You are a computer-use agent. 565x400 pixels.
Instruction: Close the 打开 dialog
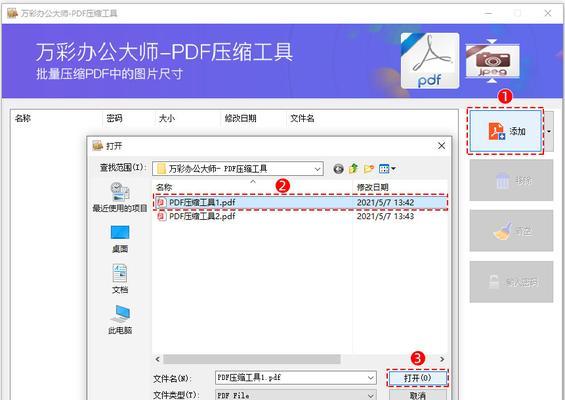click(x=441, y=146)
